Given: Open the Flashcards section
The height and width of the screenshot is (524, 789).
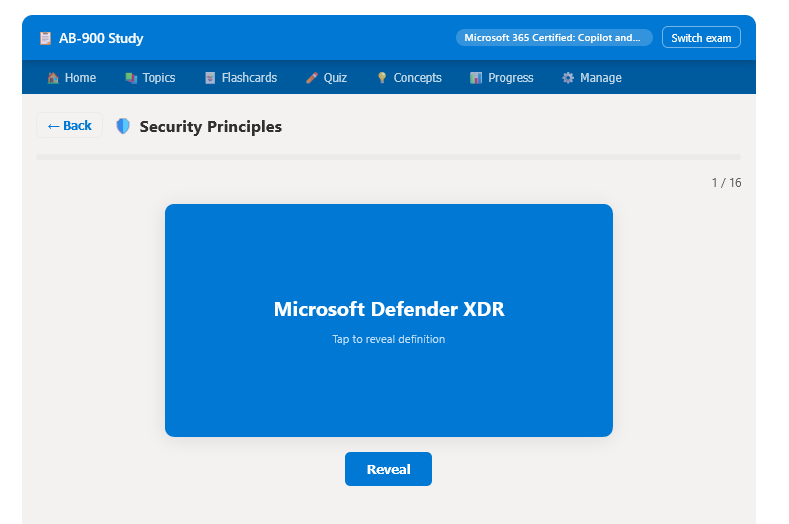Looking at the screenshot, I should tap(242, 78).
